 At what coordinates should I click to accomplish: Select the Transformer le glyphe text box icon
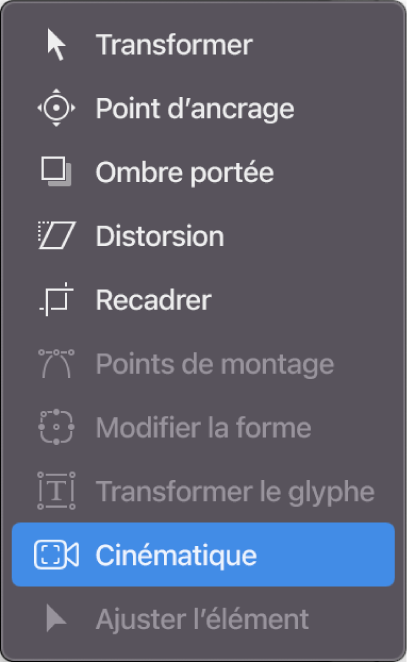56,491
